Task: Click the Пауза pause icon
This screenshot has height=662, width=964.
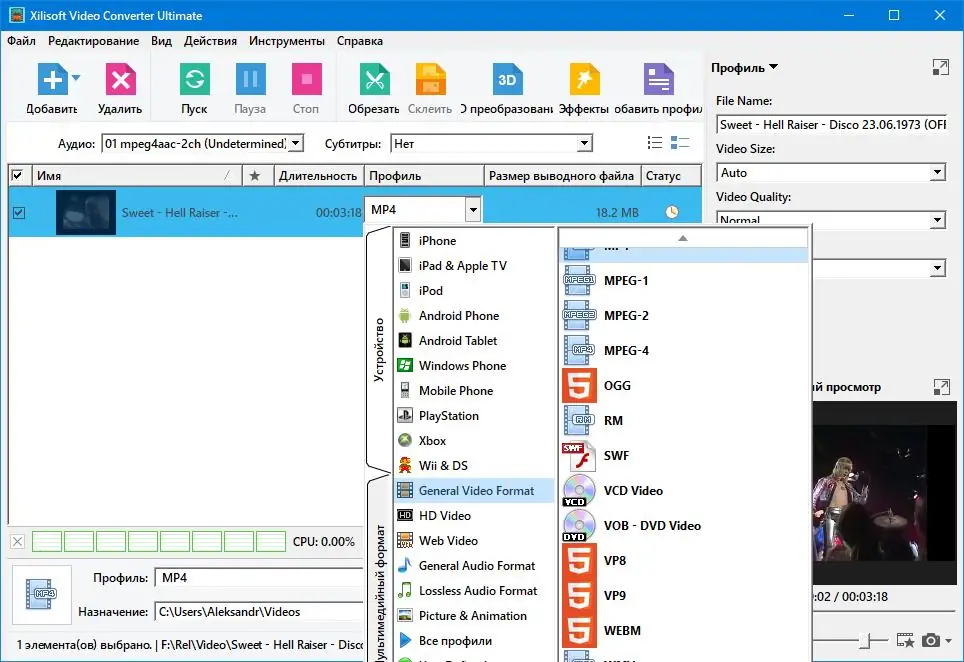Action: (250, 79)
